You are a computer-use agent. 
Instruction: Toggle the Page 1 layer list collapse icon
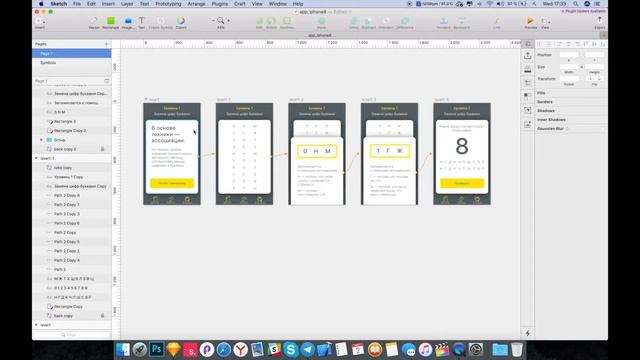pos(107,81)
